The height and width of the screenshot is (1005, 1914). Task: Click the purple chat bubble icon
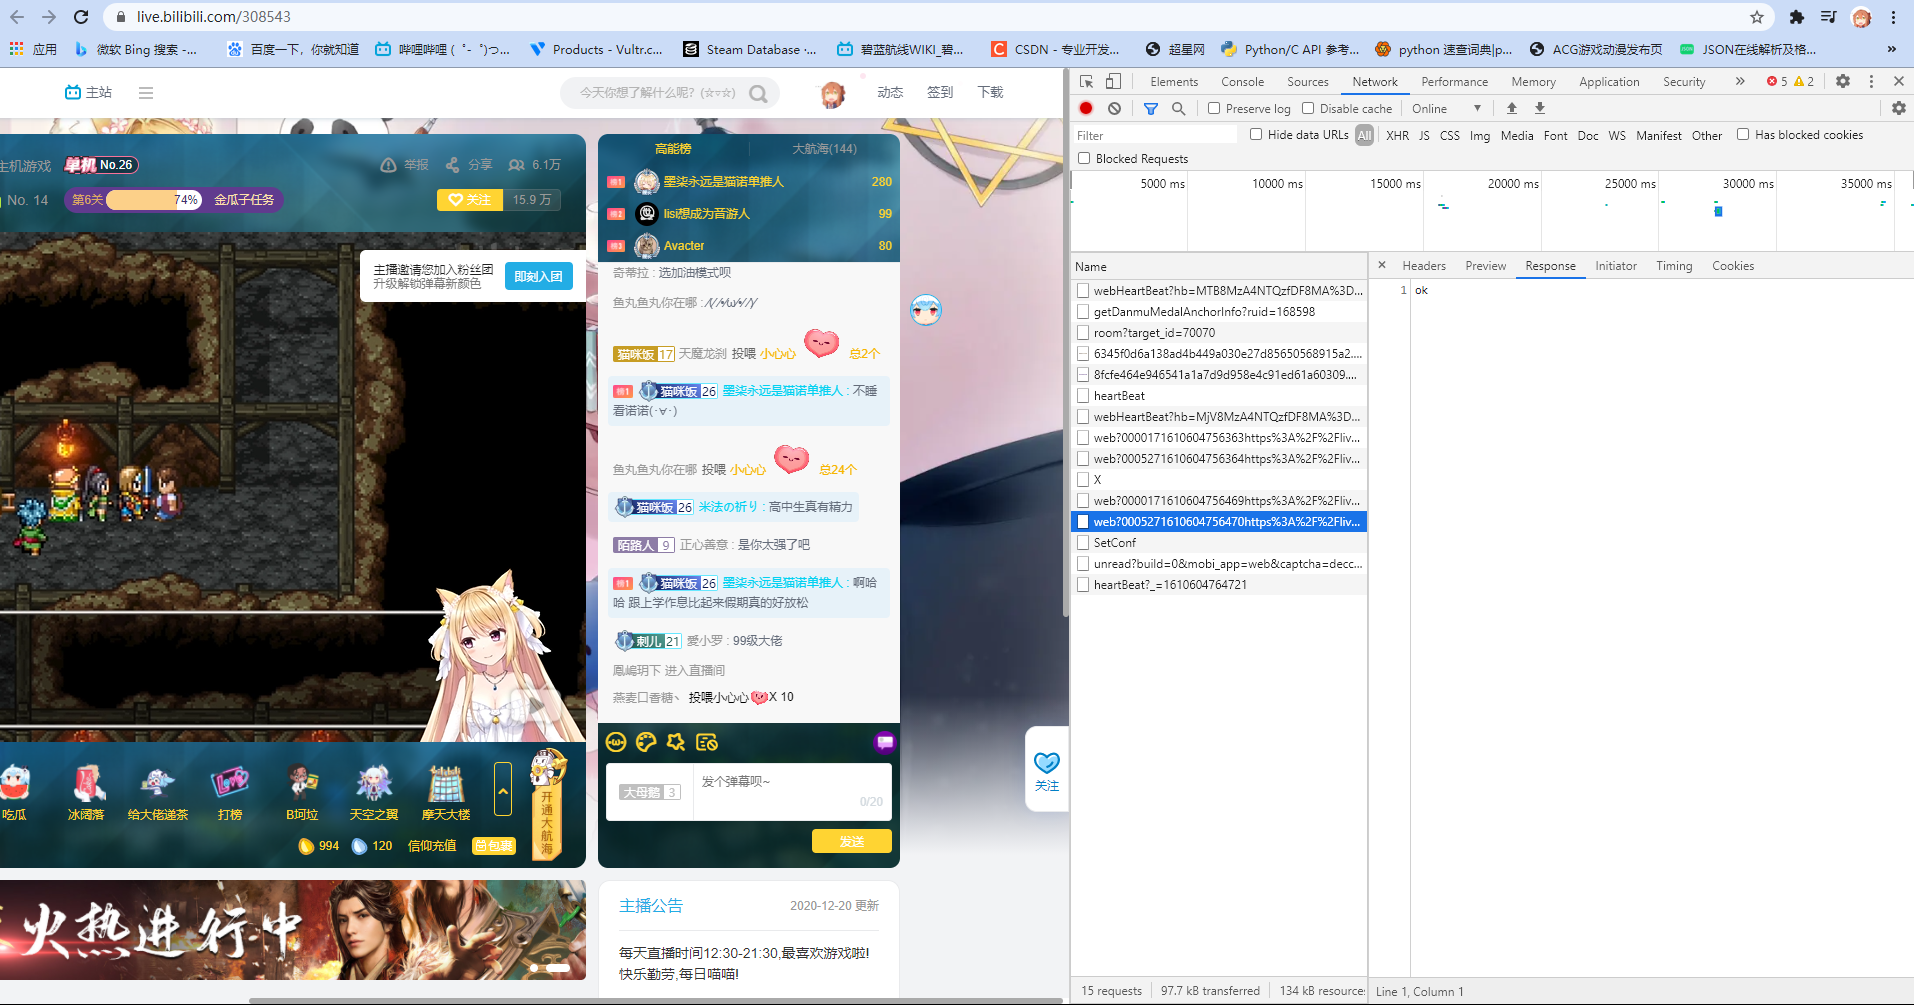tap(885, 742)
